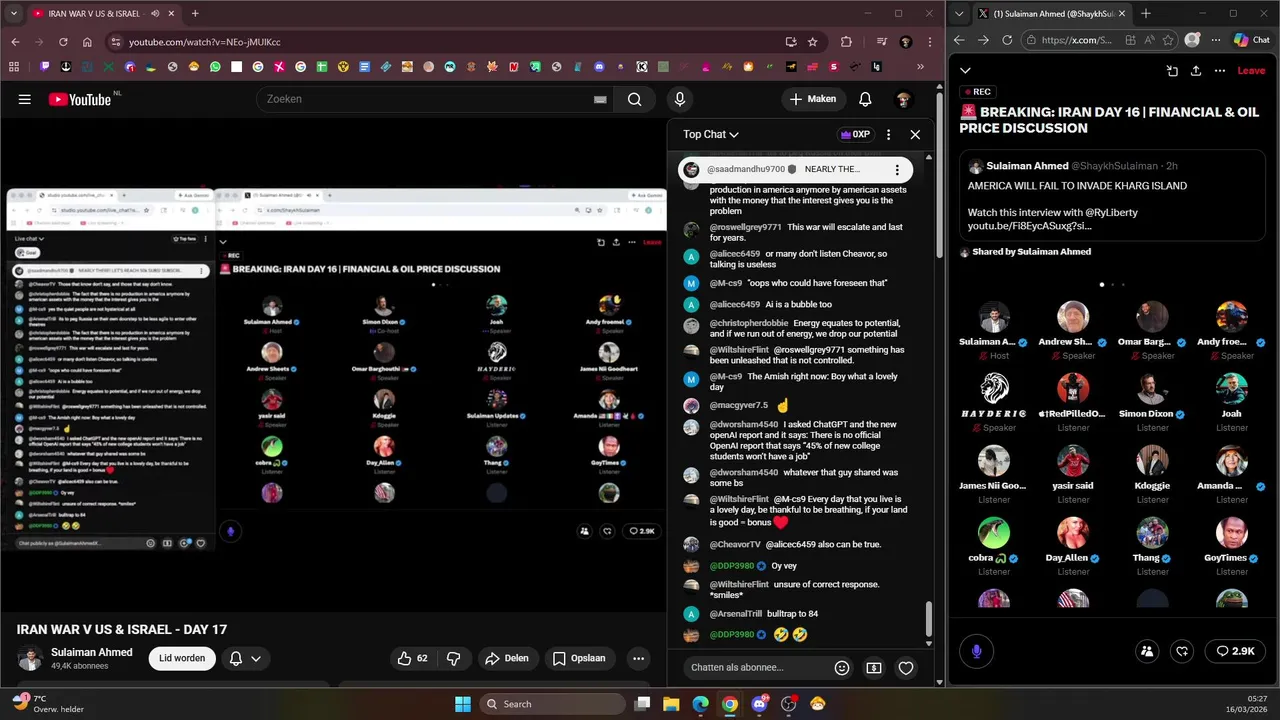
Task: Open YouTube notifications bell in header
Action: coord(865,99)
